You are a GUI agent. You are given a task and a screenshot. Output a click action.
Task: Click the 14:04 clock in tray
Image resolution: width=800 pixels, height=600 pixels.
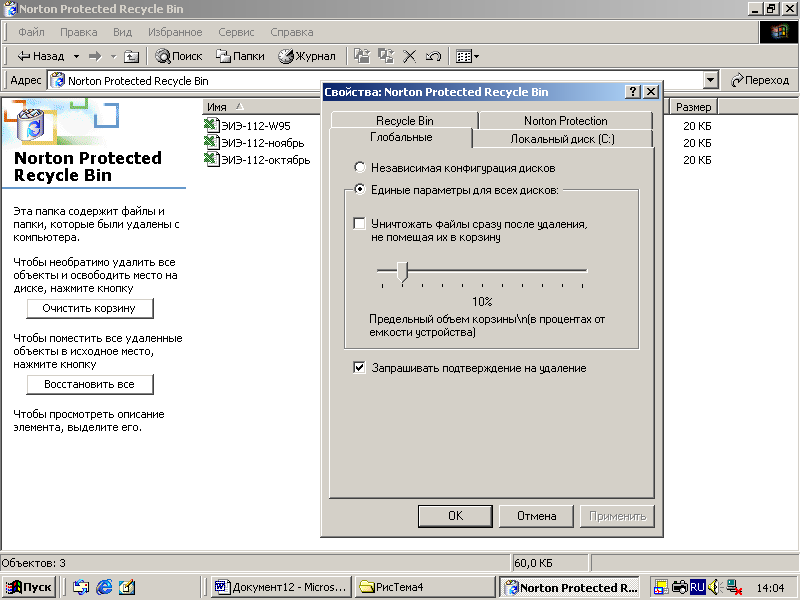(x=770, y=588)
